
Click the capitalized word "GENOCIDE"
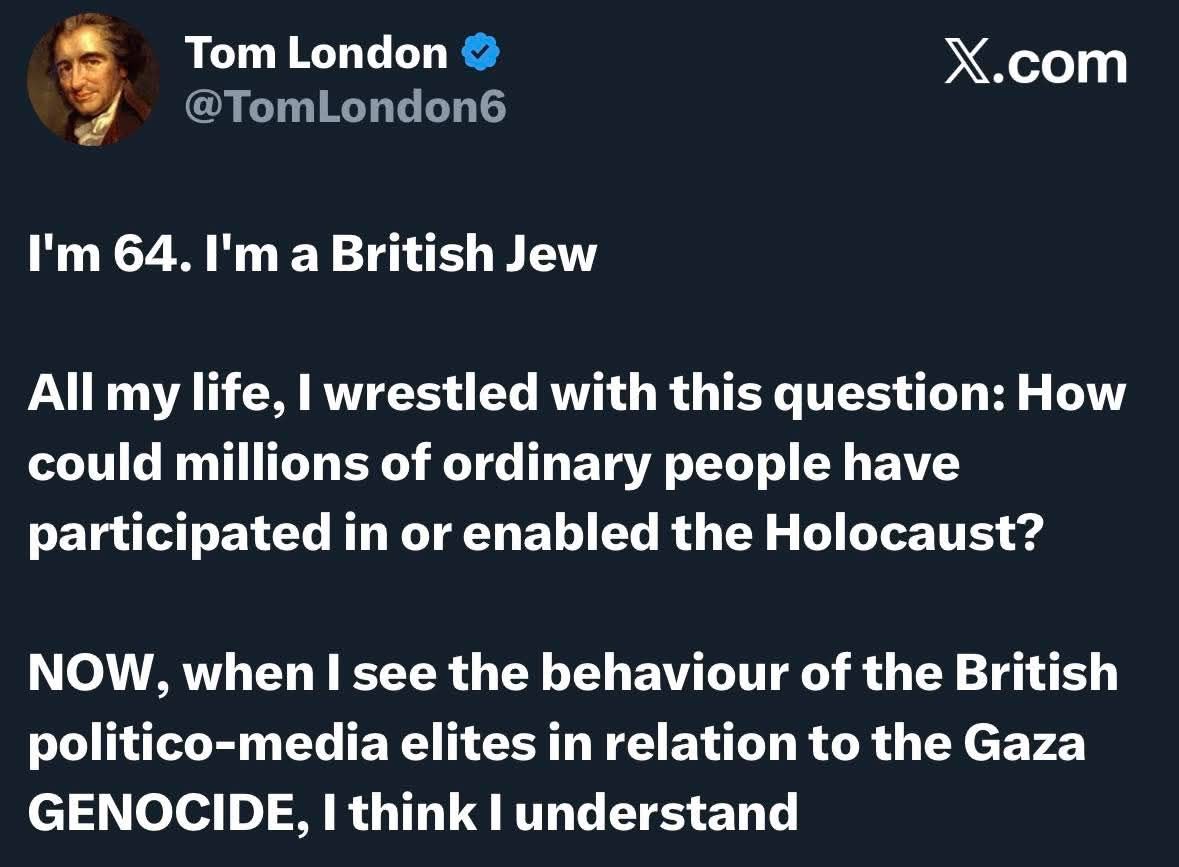[x=165, y=814]
